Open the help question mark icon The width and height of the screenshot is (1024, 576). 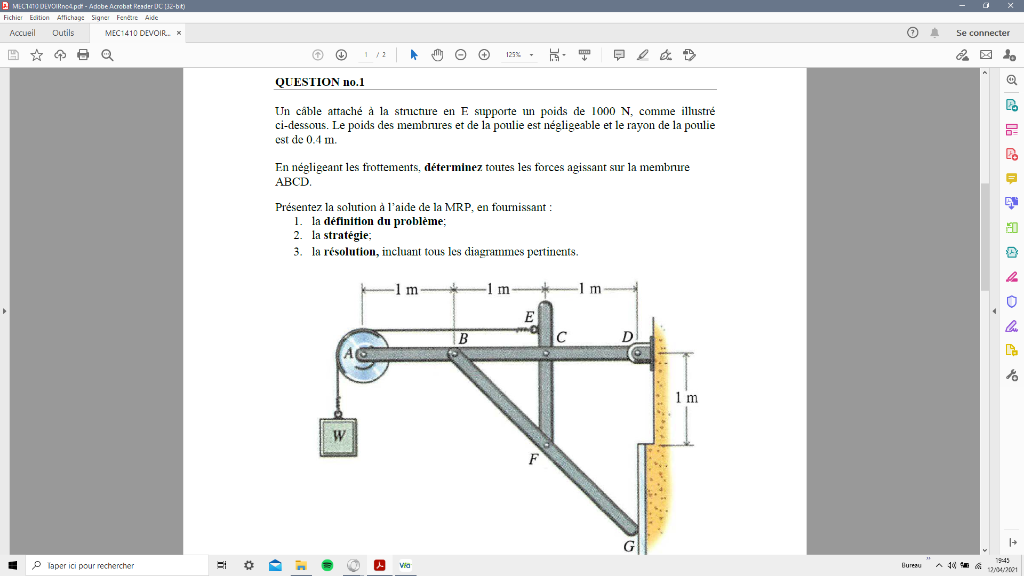(912, 33)
